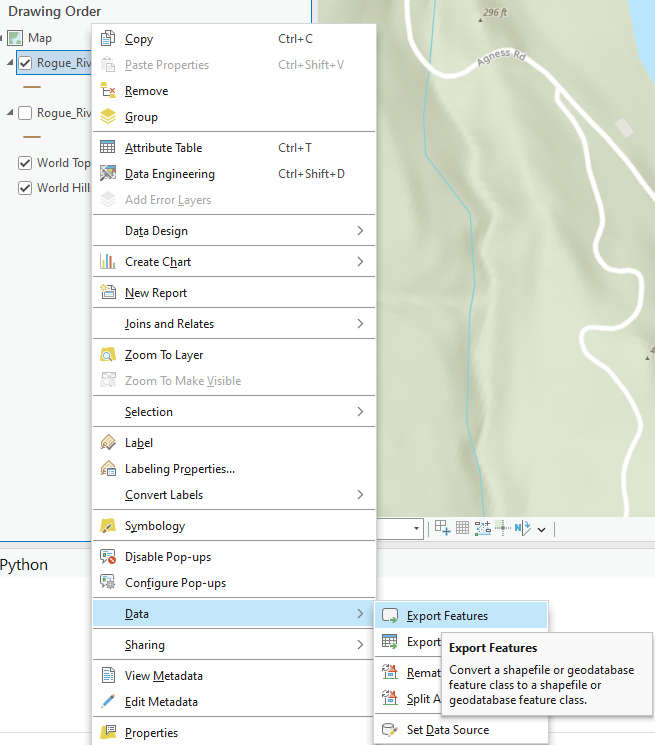655x745 pixels.
Task: Click the Set Data Source icon
Action: [390, 730]
